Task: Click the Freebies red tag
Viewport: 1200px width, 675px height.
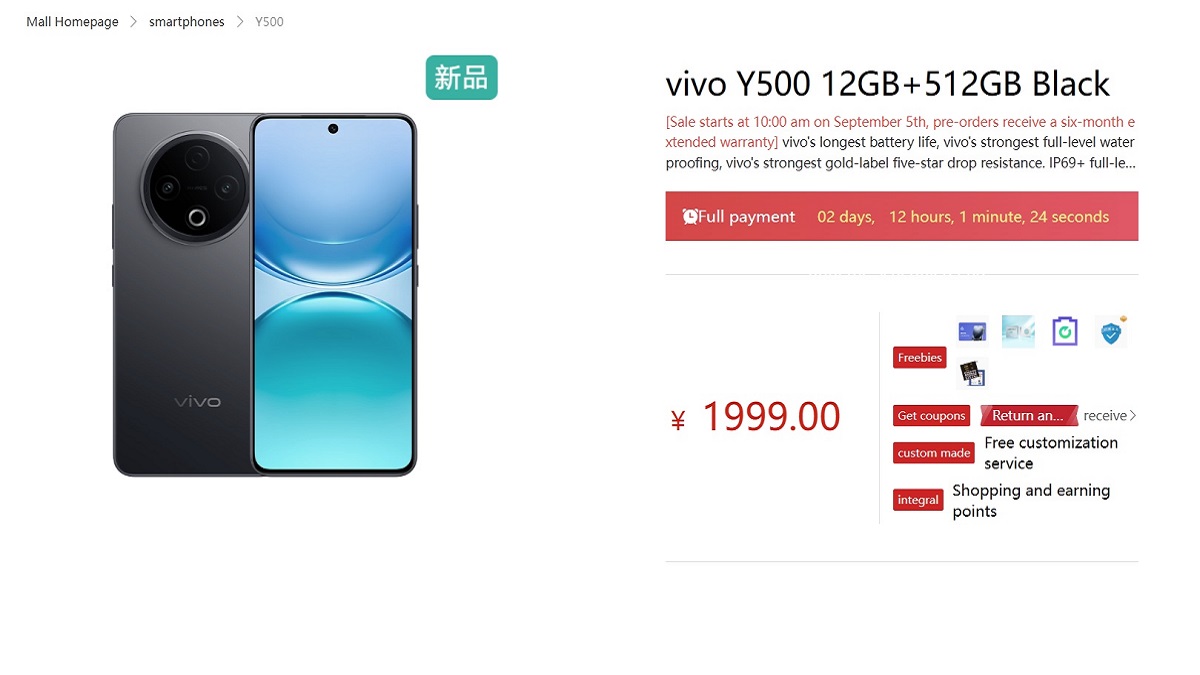Action: 920,357
